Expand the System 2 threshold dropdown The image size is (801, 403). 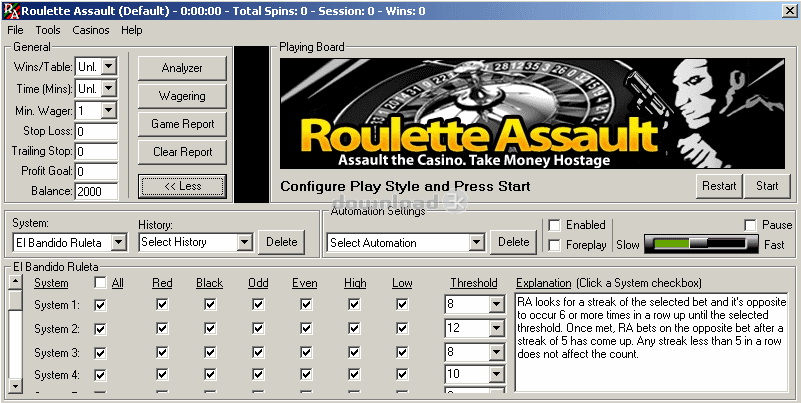click(497, 328)
